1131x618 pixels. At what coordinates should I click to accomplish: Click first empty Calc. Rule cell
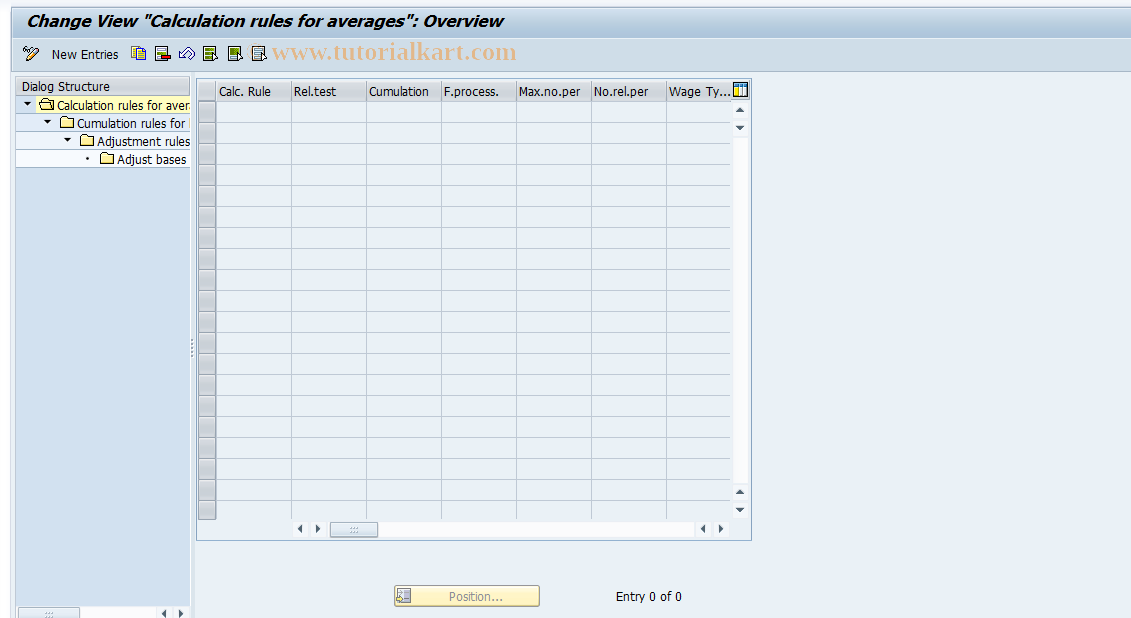coord(254,112)
